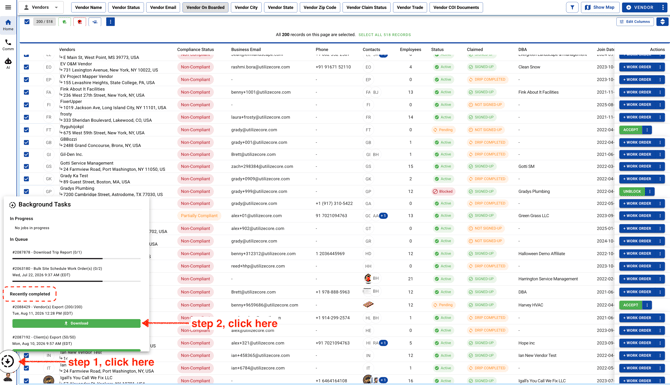Click the Business Email column header
Viewport: 670px width, 385px height.
[x=246, y=50]
